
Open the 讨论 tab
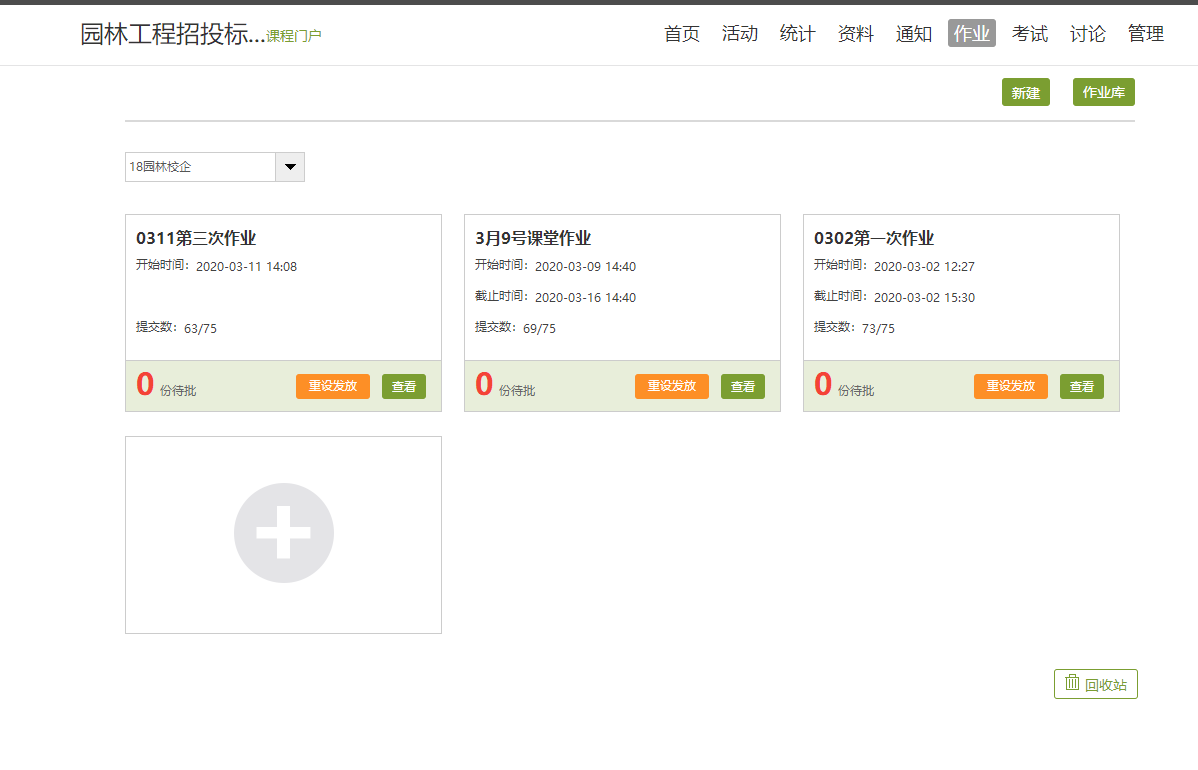tap(1088, 34)
